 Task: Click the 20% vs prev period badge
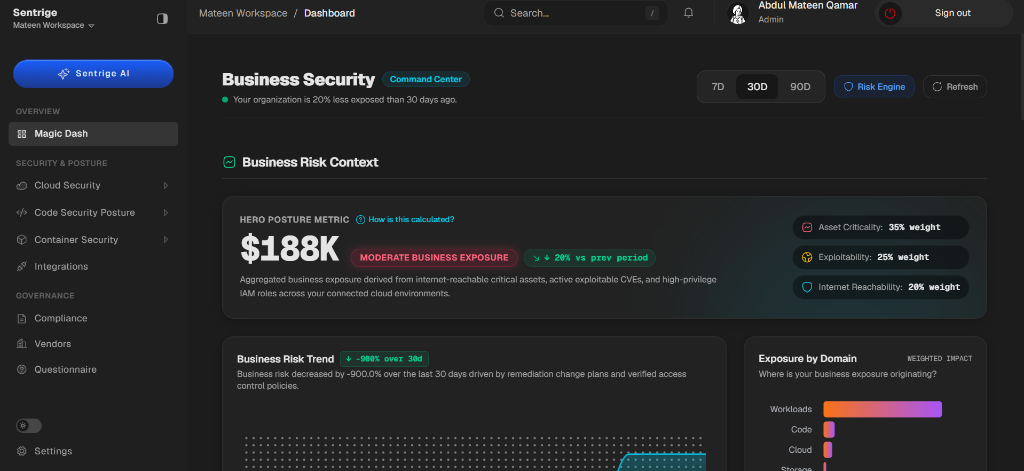[x=590, y=257]
